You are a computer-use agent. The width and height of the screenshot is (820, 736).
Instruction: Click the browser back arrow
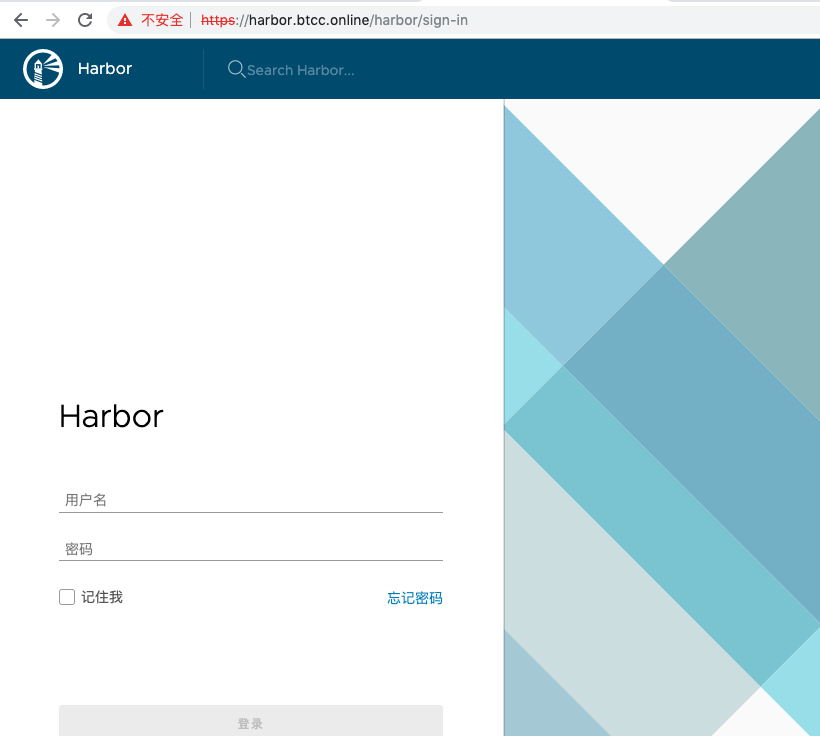(x=21, y=20)
